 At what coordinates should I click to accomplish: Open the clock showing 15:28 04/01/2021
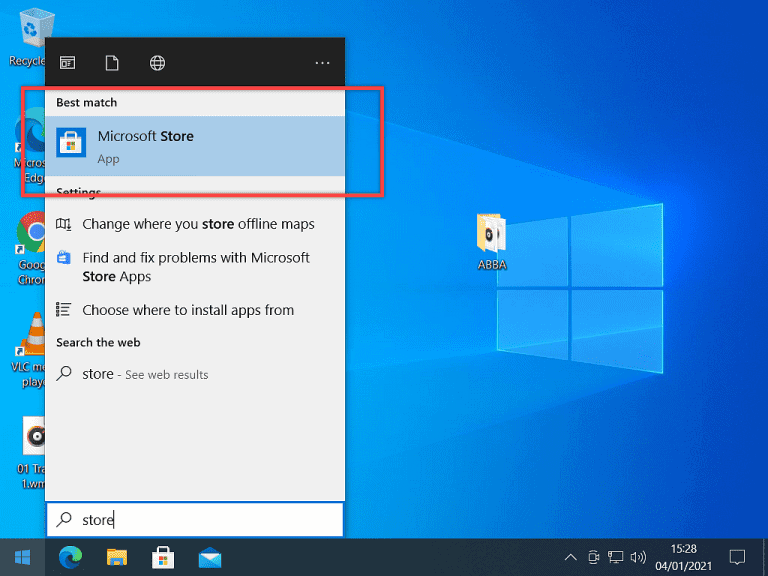(x=683, y=557)
